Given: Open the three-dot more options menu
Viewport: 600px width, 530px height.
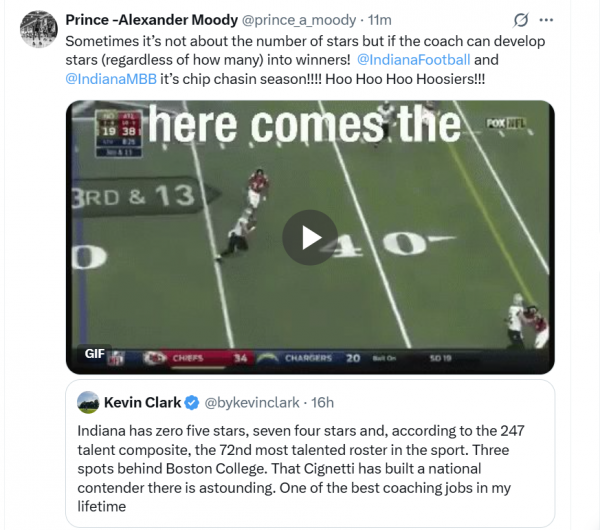Looking at the screenshot, I should (x=546, y=20).
